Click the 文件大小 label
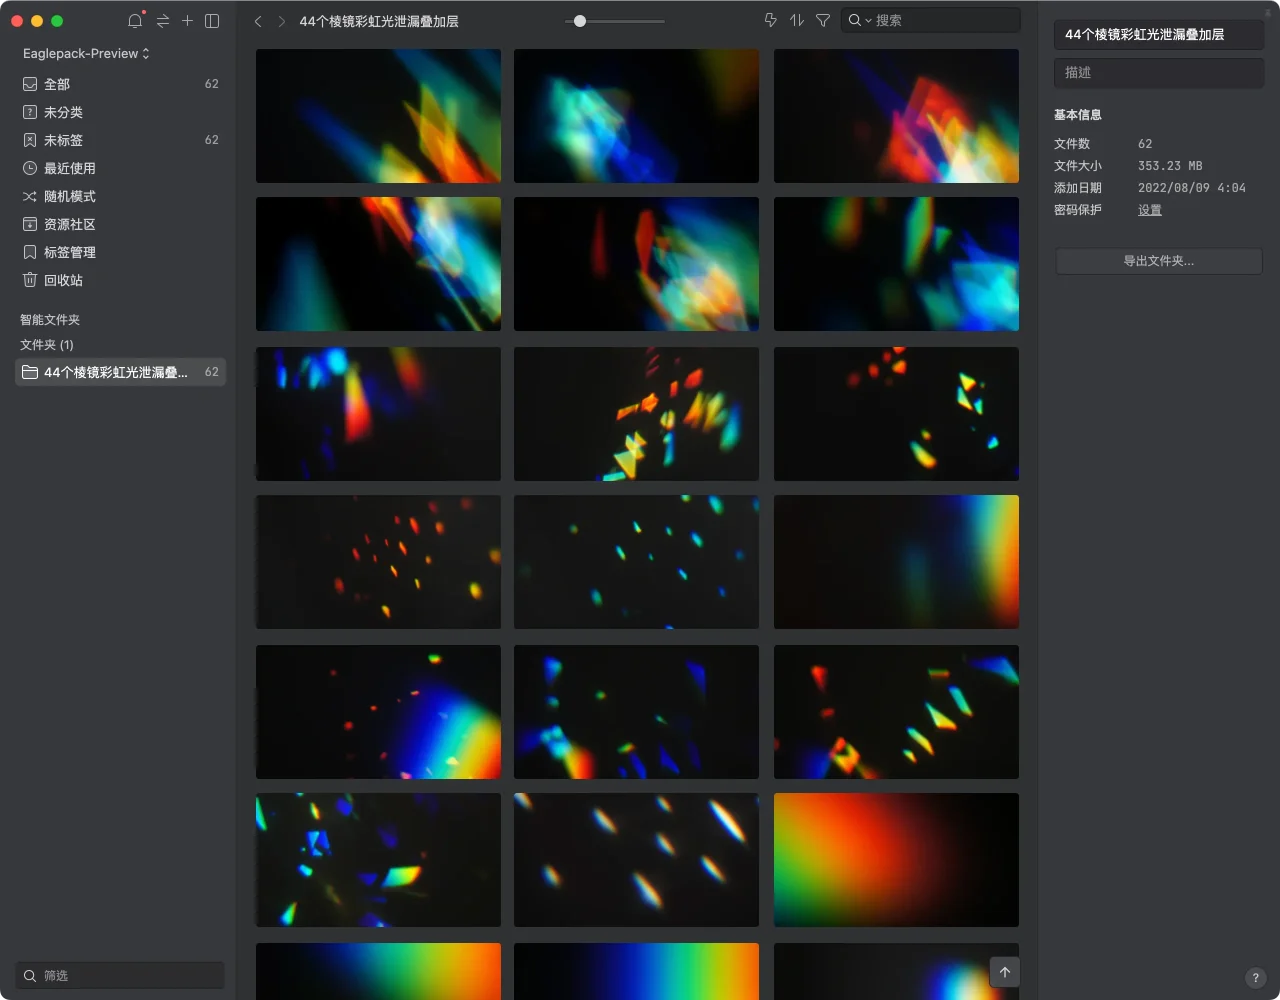 [x=1078, y=166]
